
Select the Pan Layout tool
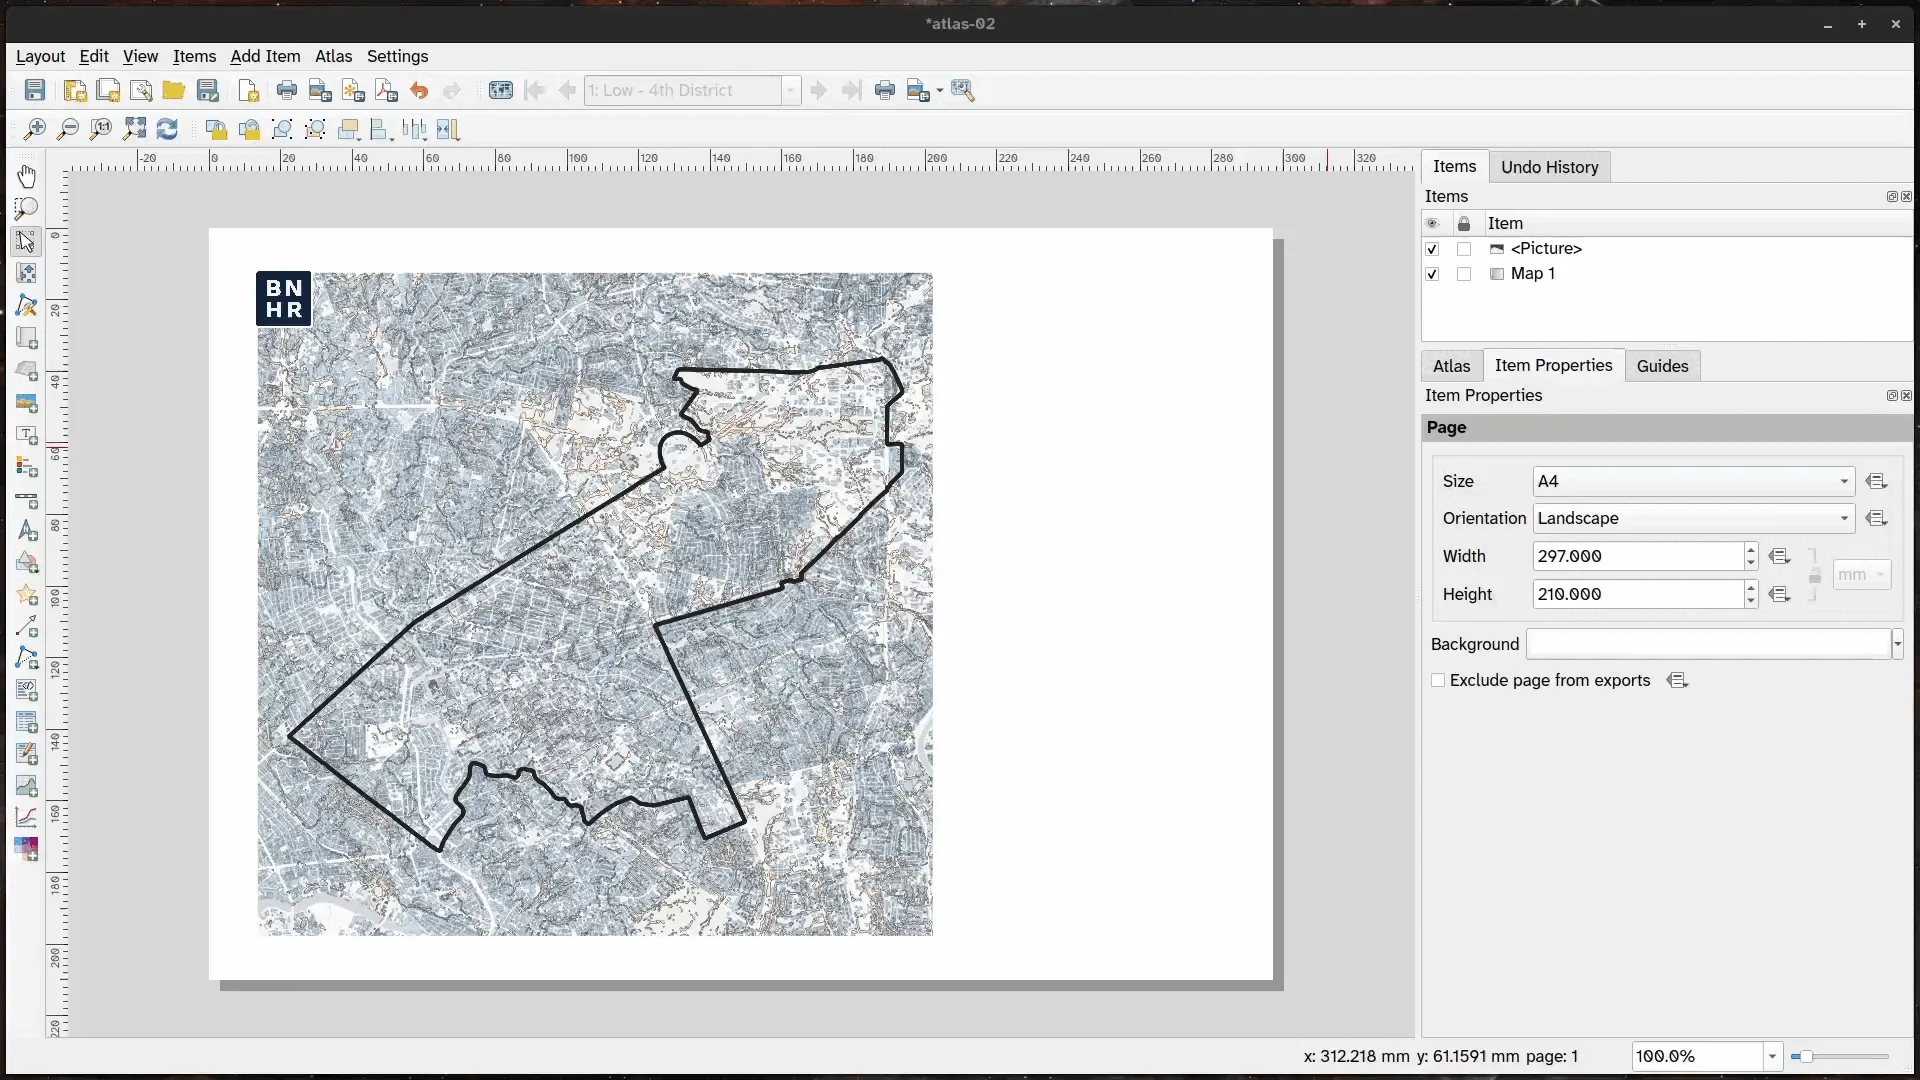26,176
